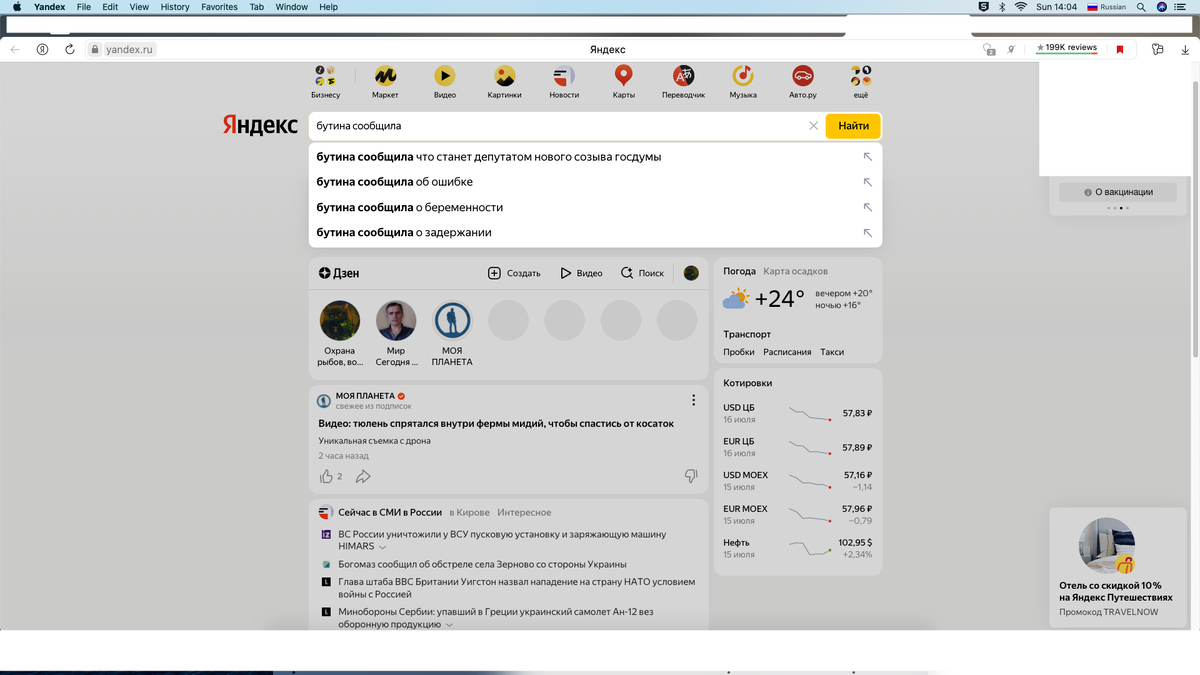The width and height of the screenshot is (1200, 675).
Task: Click the Yandex home 'Я' toolbar button
Action: click(x=42, y=49)
